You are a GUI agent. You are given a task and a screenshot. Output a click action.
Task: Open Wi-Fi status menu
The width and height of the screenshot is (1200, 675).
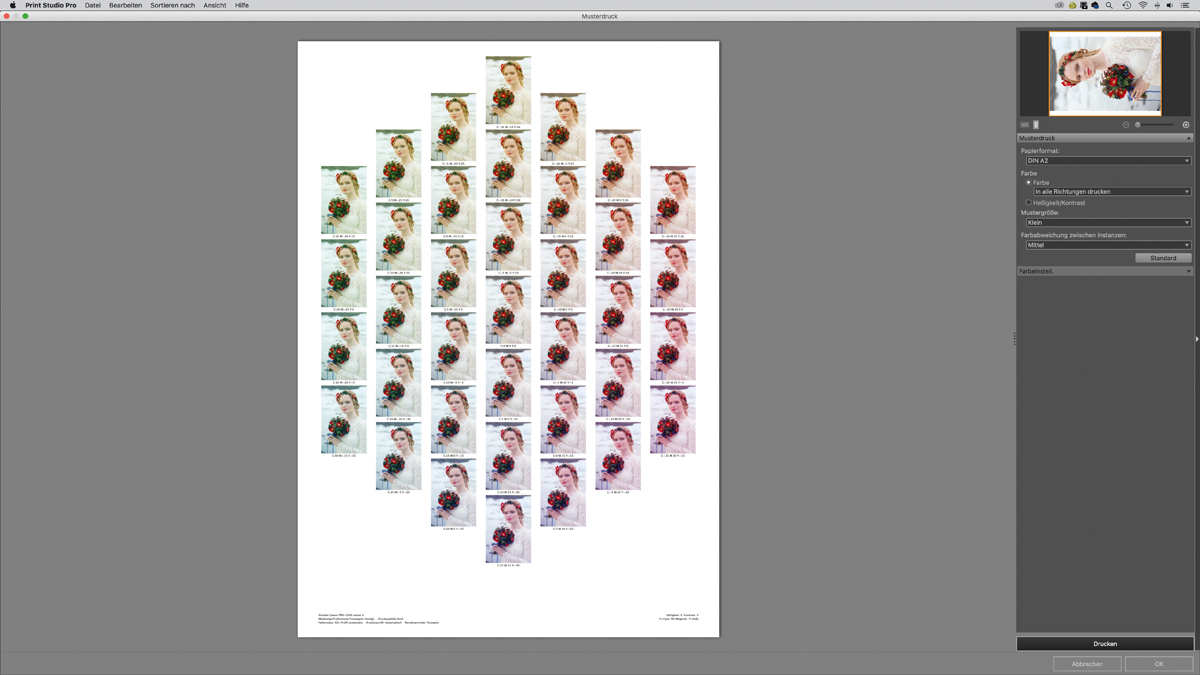[1142, 5]
